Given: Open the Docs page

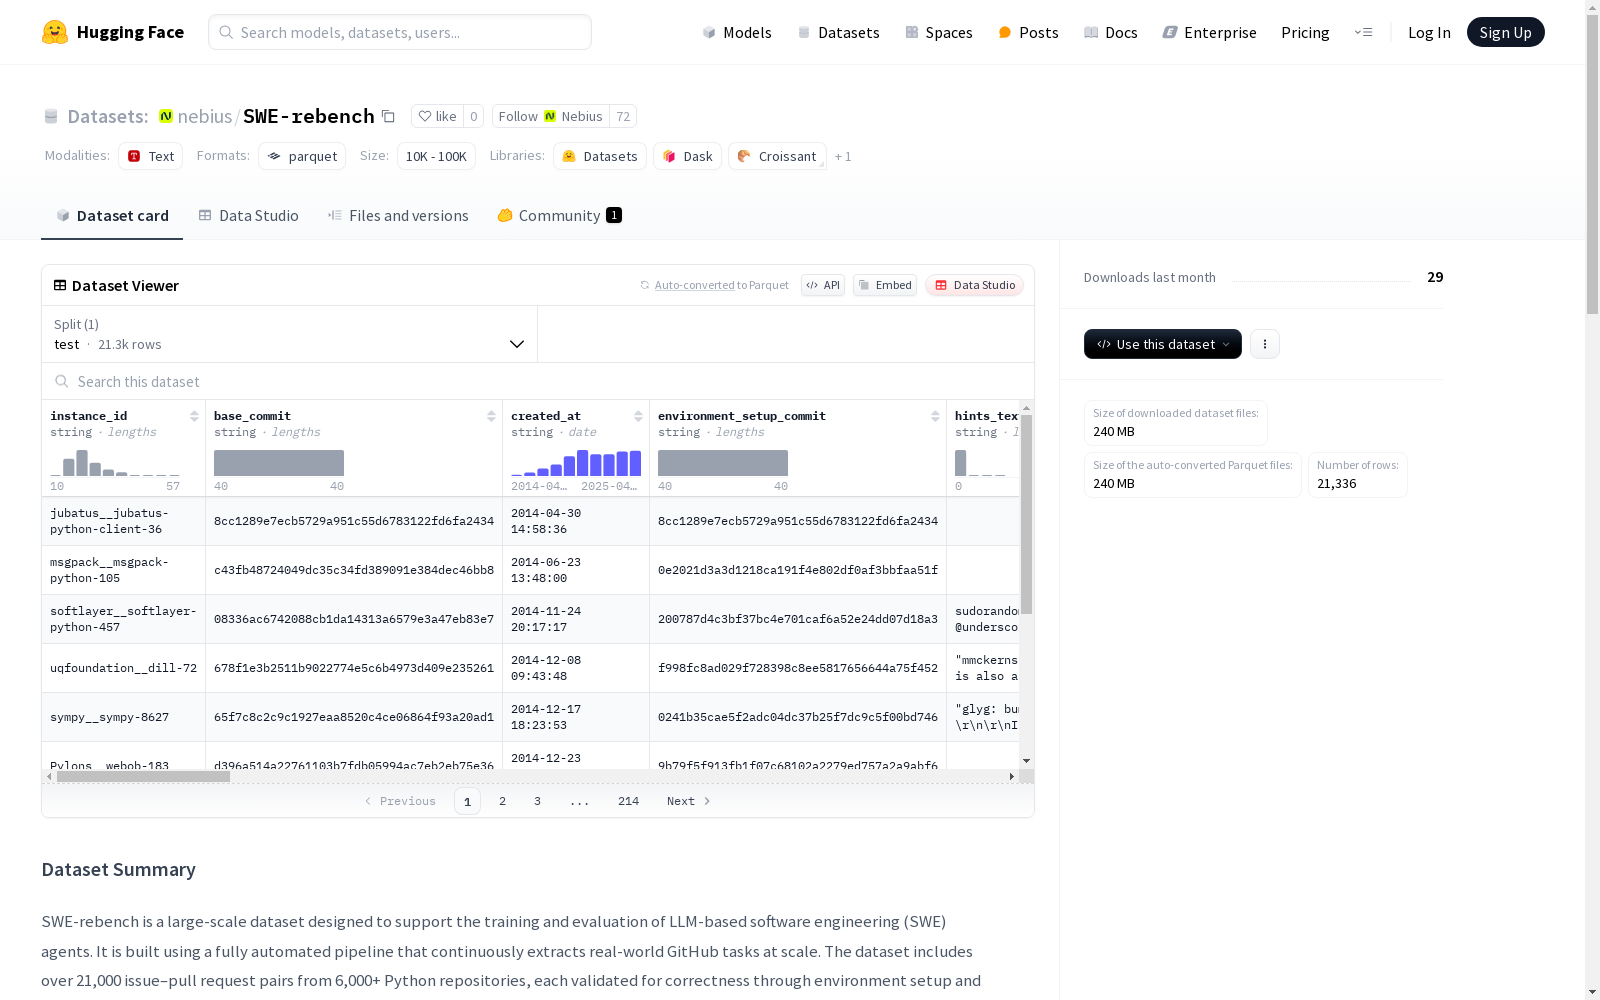Looking at the screenshot, I should [x=1111, y=32].
